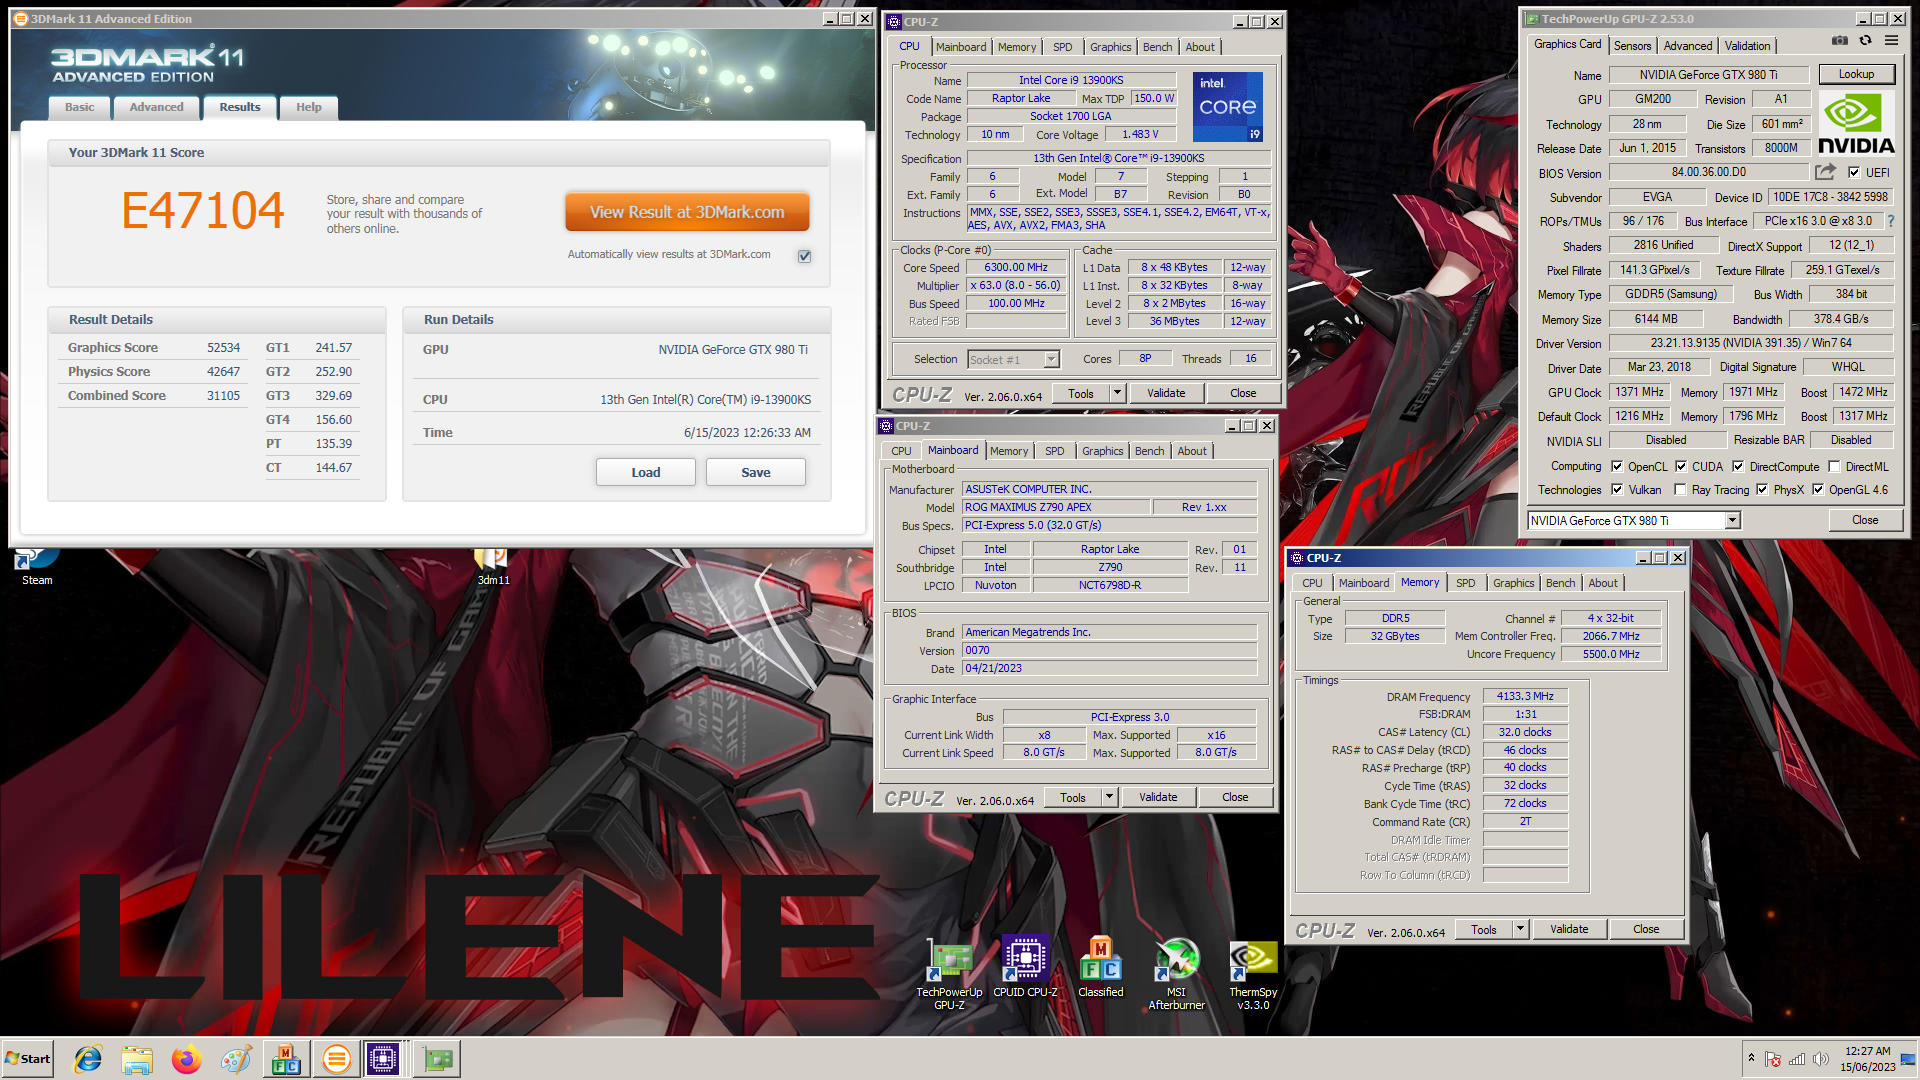
Task: Toggle automatically view results at 3DMark.com checkbox
Action: (805, 256)
